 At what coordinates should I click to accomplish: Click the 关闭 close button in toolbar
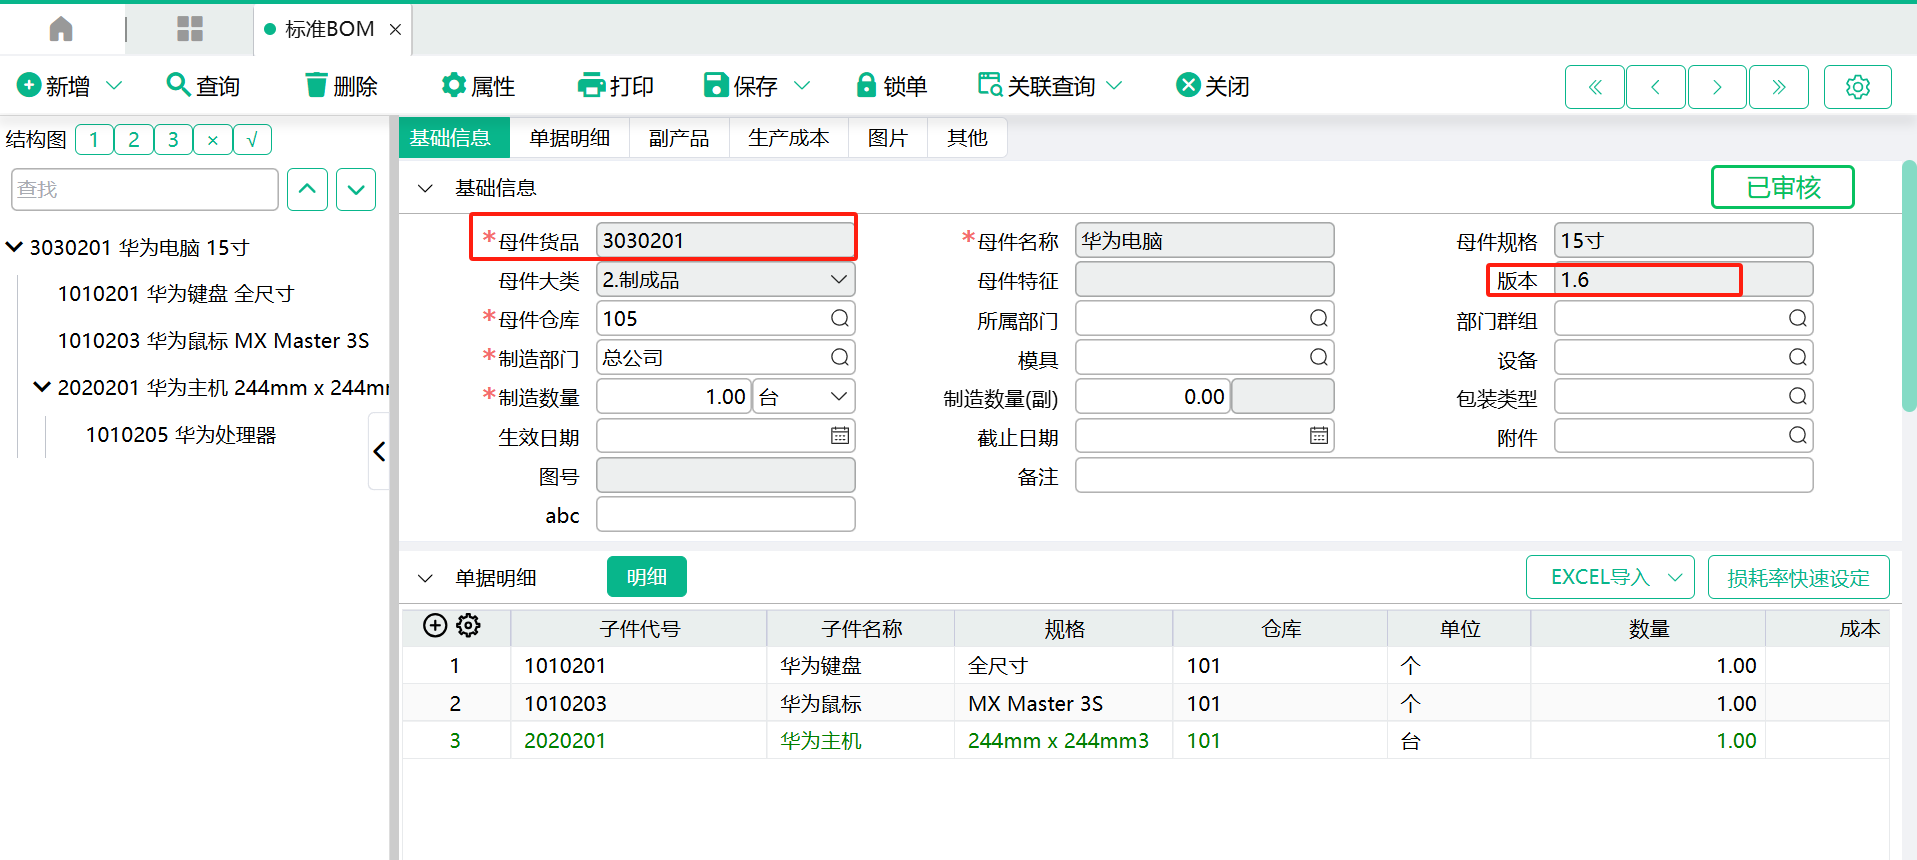[x=1213, y=86]
